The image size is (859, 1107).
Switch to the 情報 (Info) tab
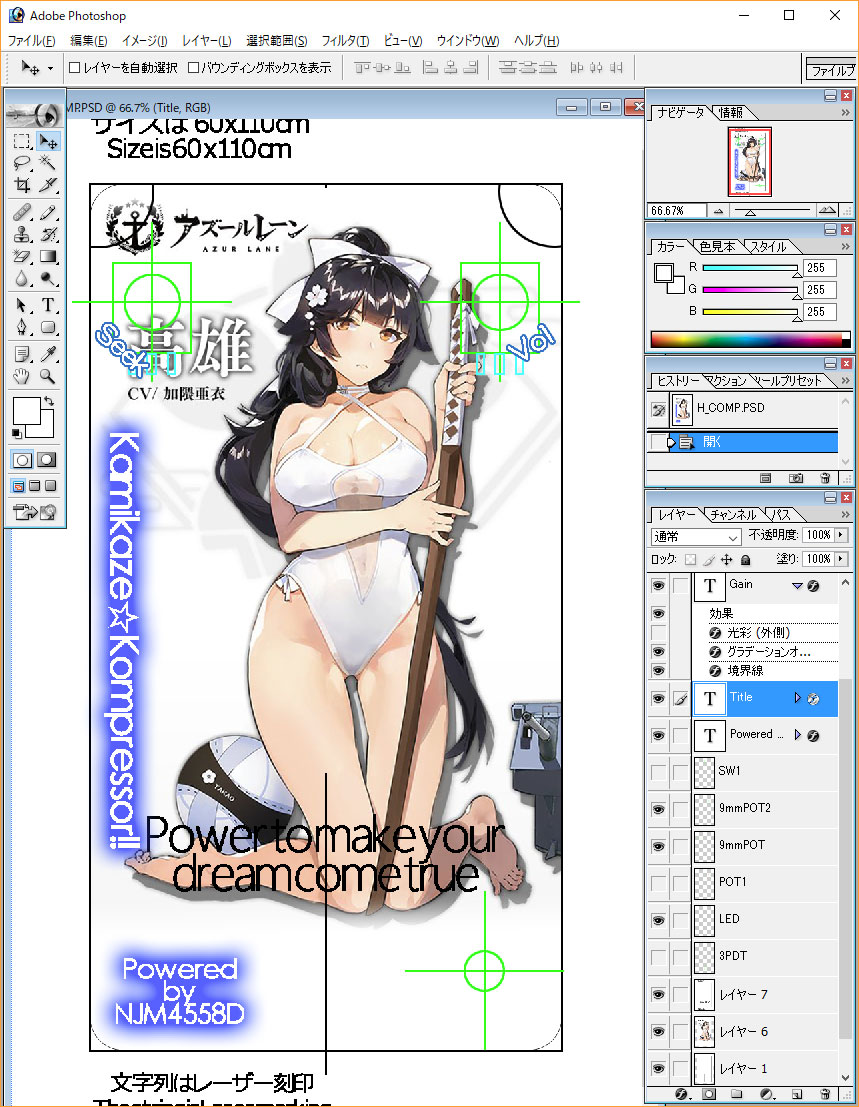[731, 112]
